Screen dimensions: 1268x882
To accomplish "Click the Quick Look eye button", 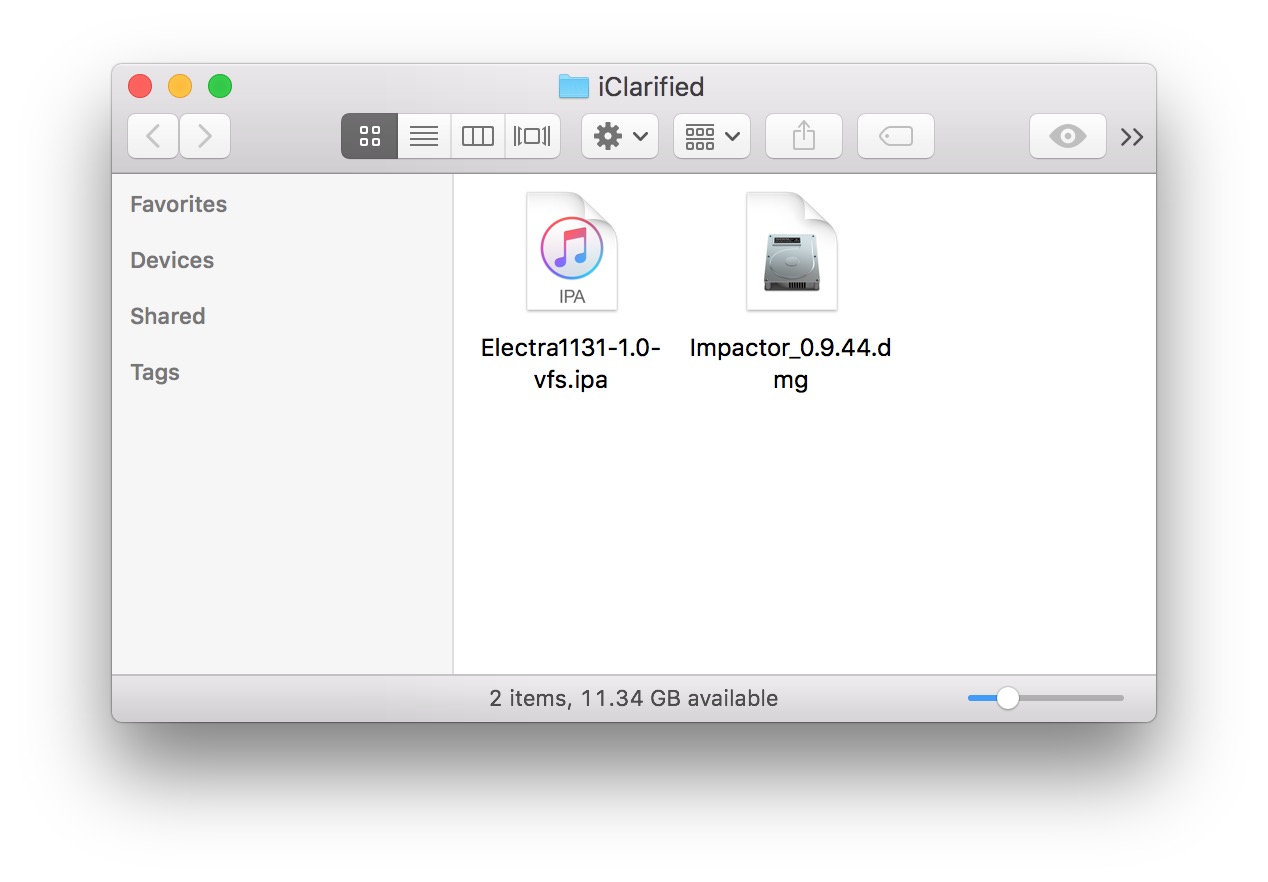I will pos(1067,136).
